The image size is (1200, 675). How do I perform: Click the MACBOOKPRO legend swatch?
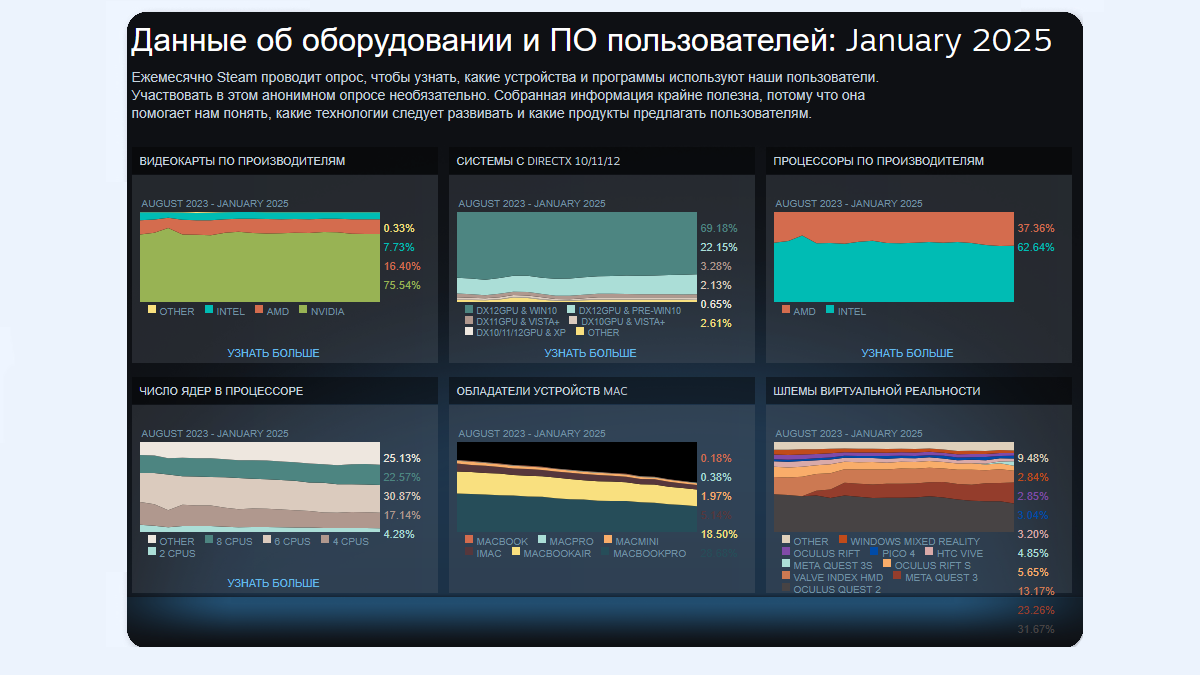pos(605,552)
